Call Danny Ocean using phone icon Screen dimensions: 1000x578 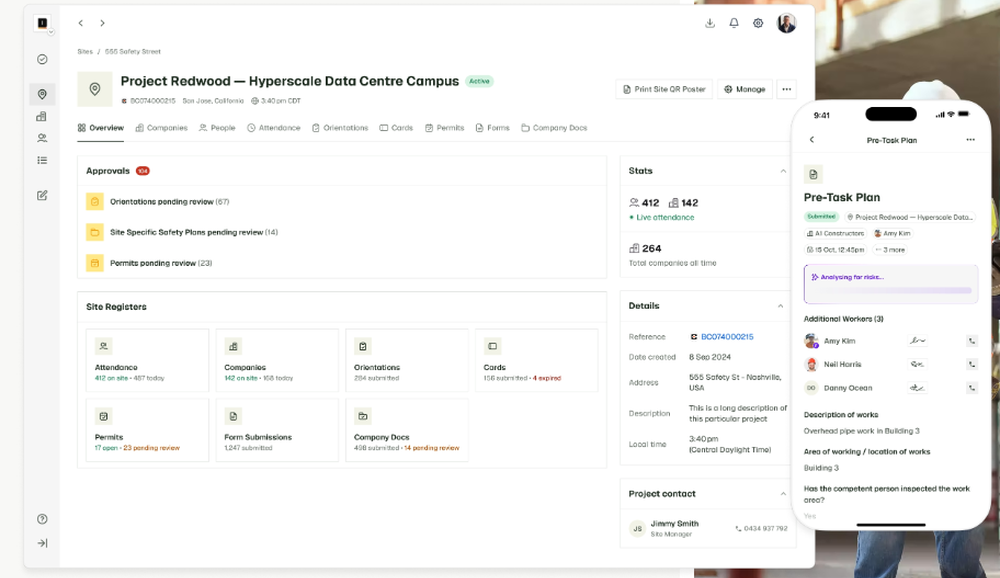pos(971,388)
